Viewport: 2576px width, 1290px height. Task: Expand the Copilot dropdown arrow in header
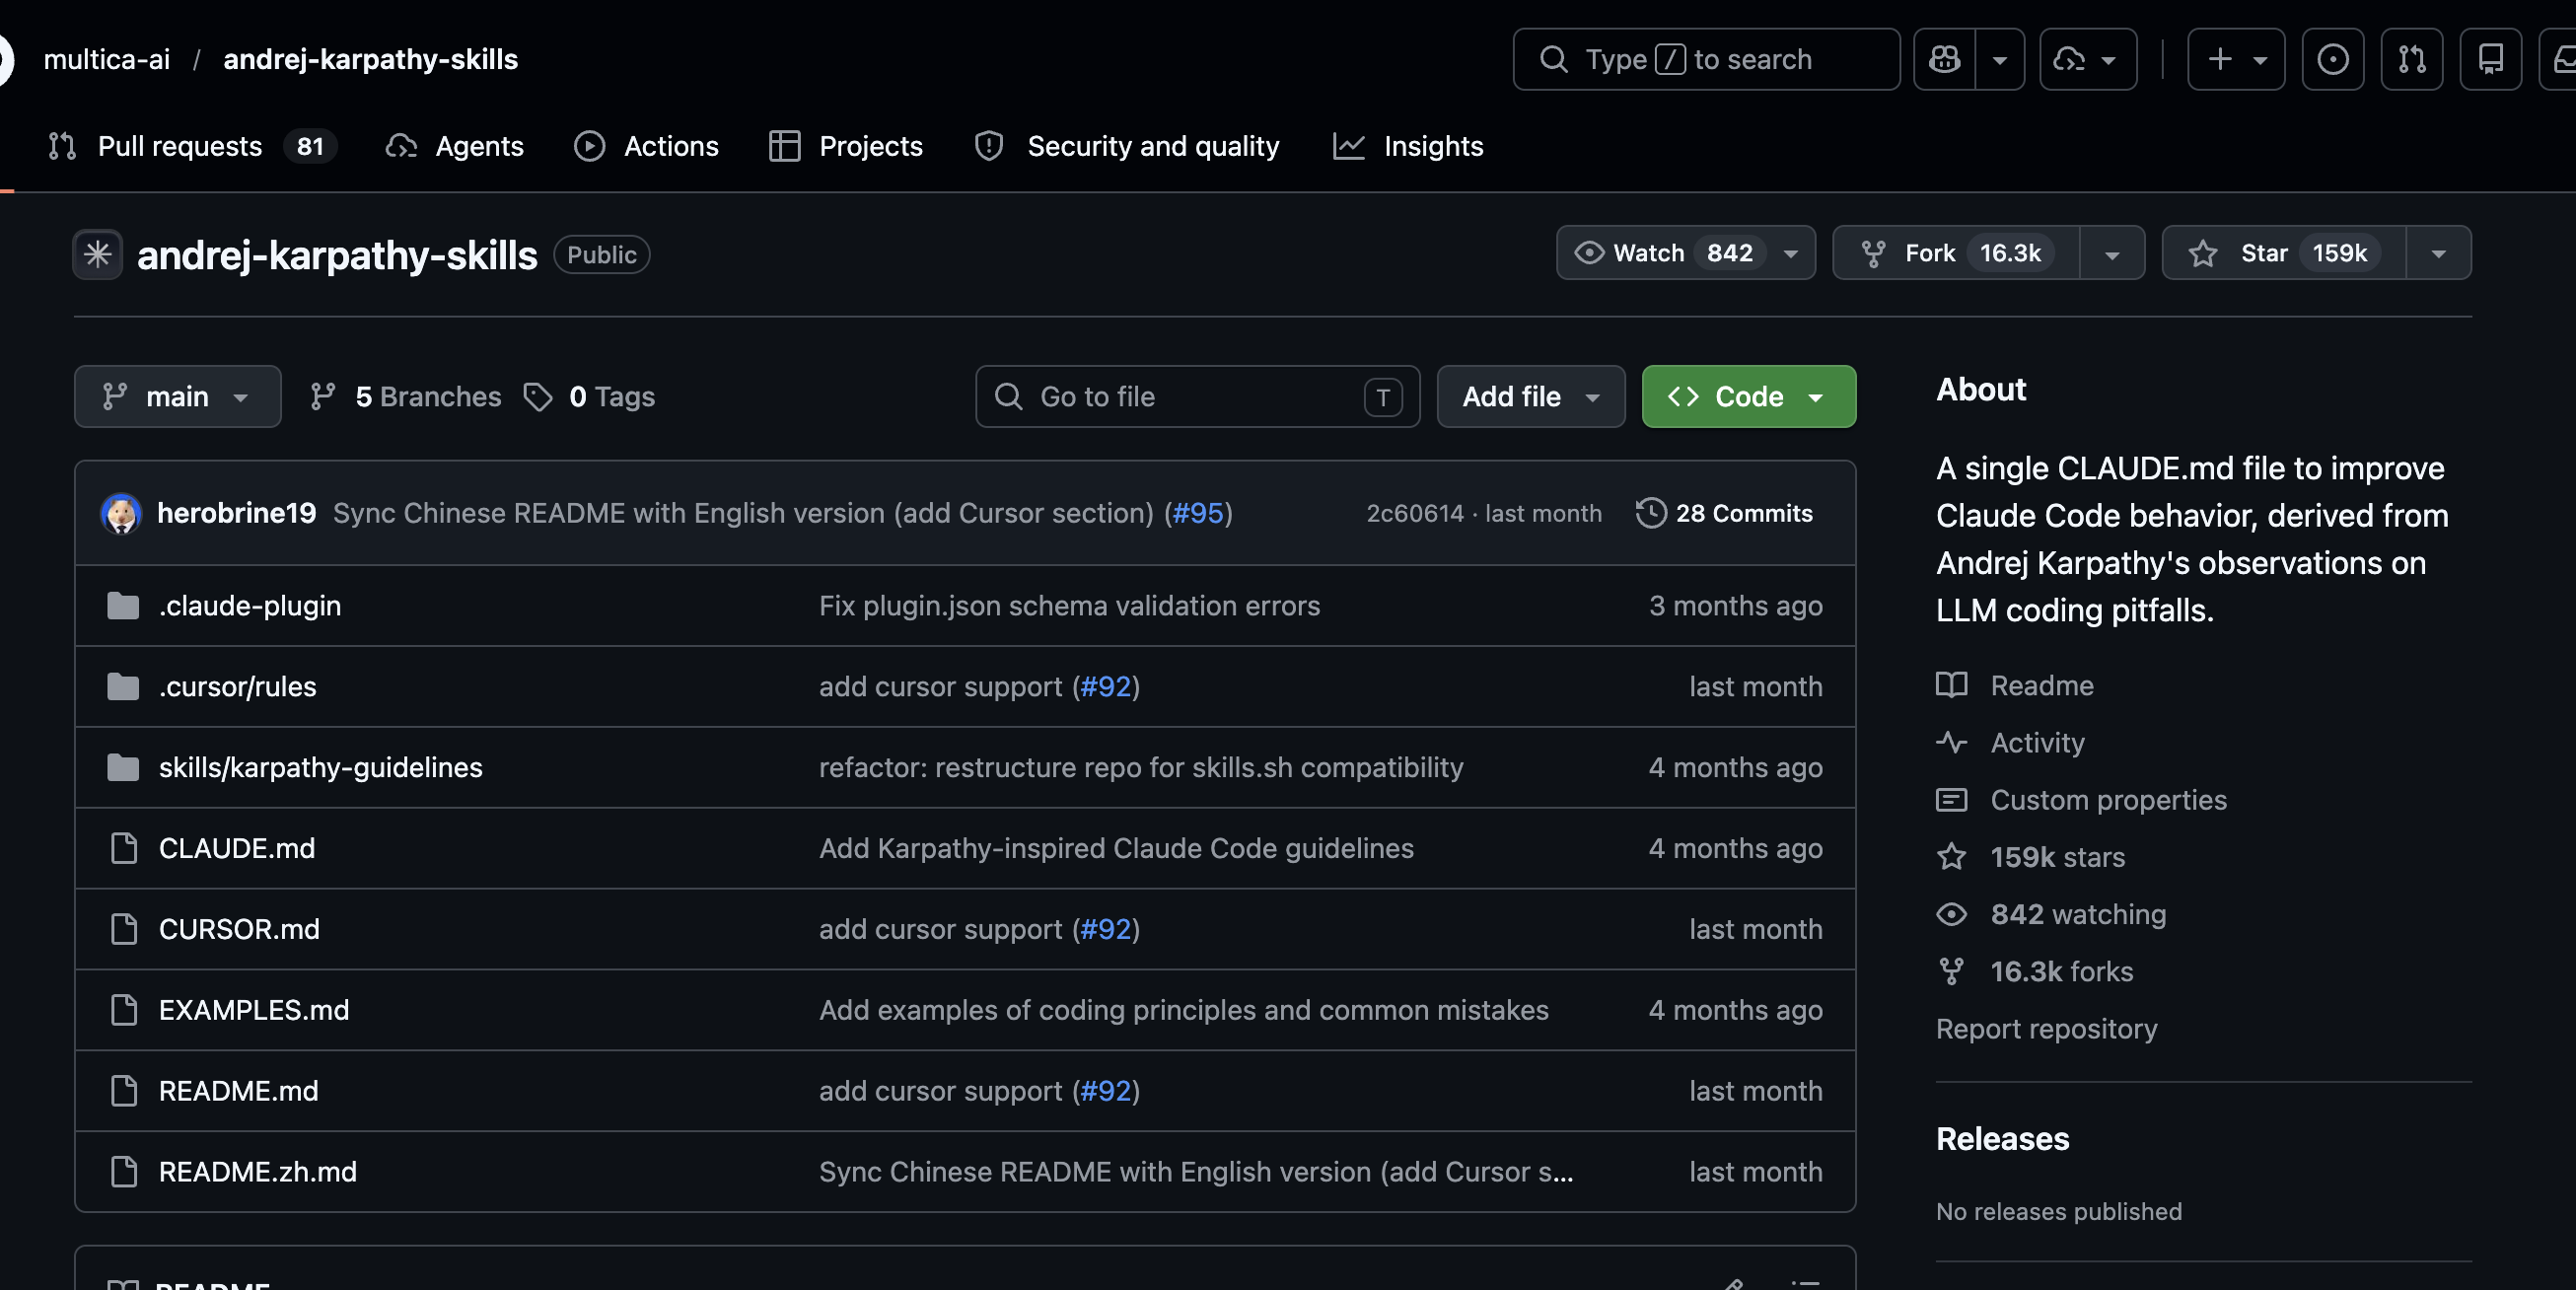[x=2000, y=60]
